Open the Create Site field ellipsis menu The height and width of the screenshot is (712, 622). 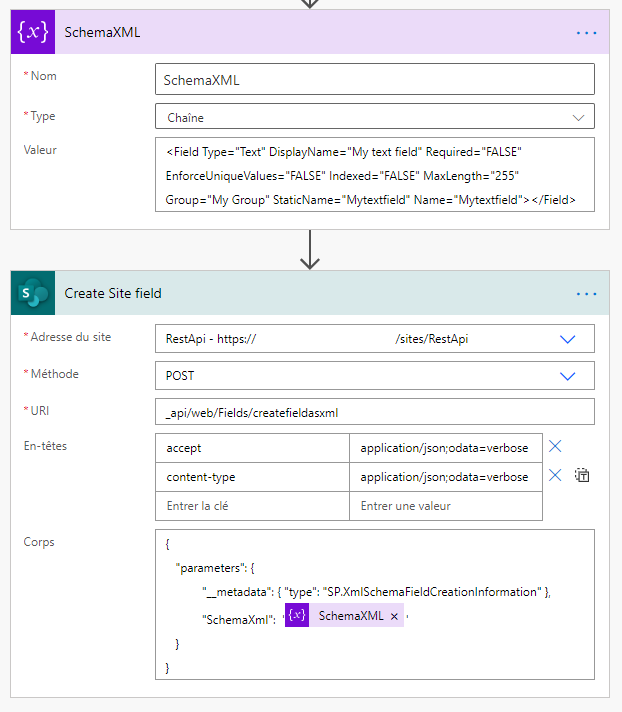586,294
